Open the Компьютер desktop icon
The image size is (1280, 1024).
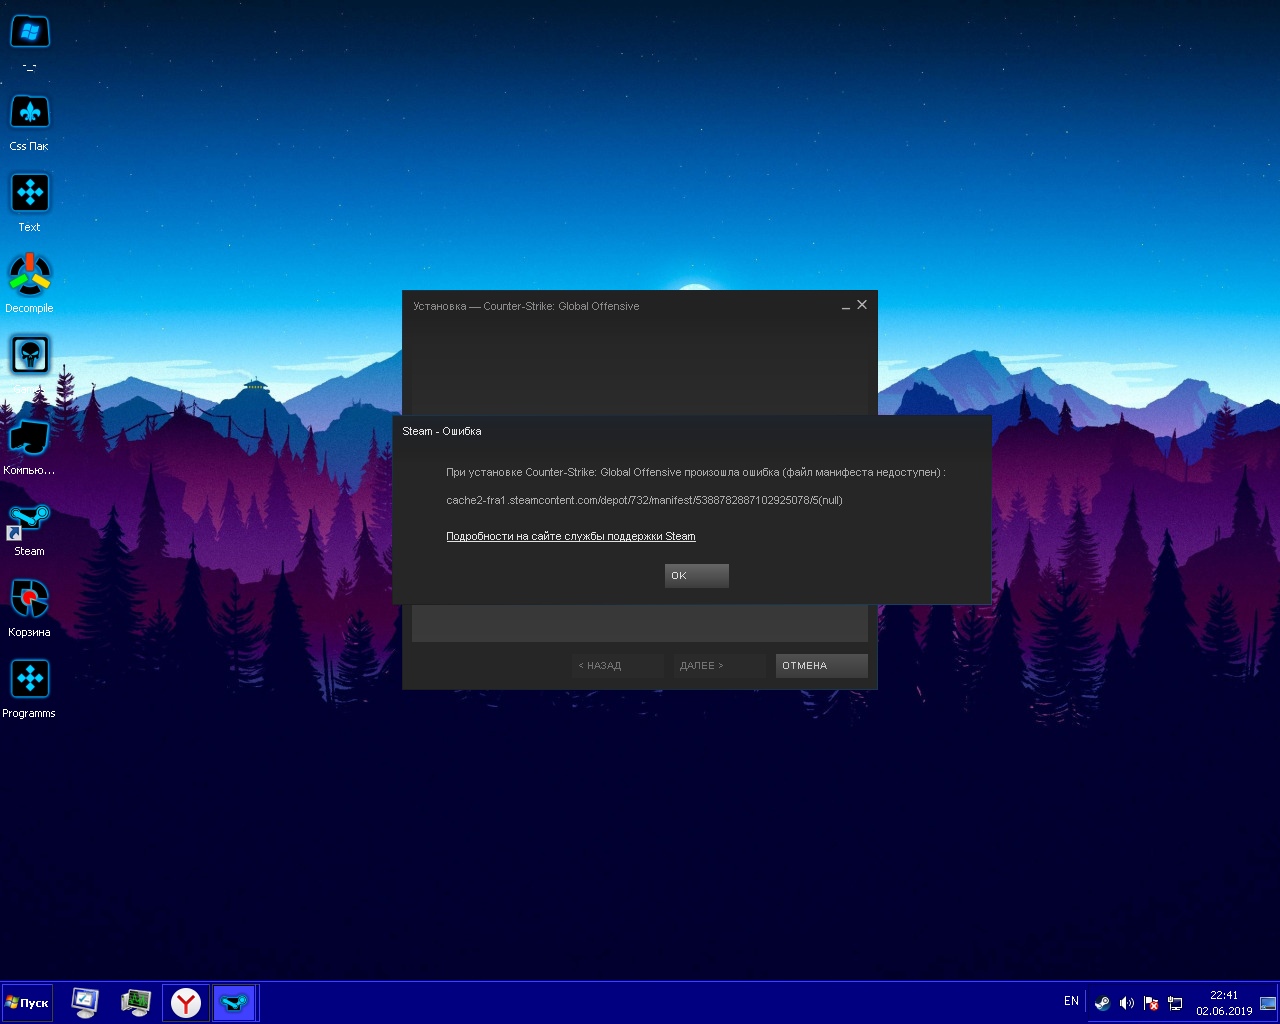[x=29, y=447]
